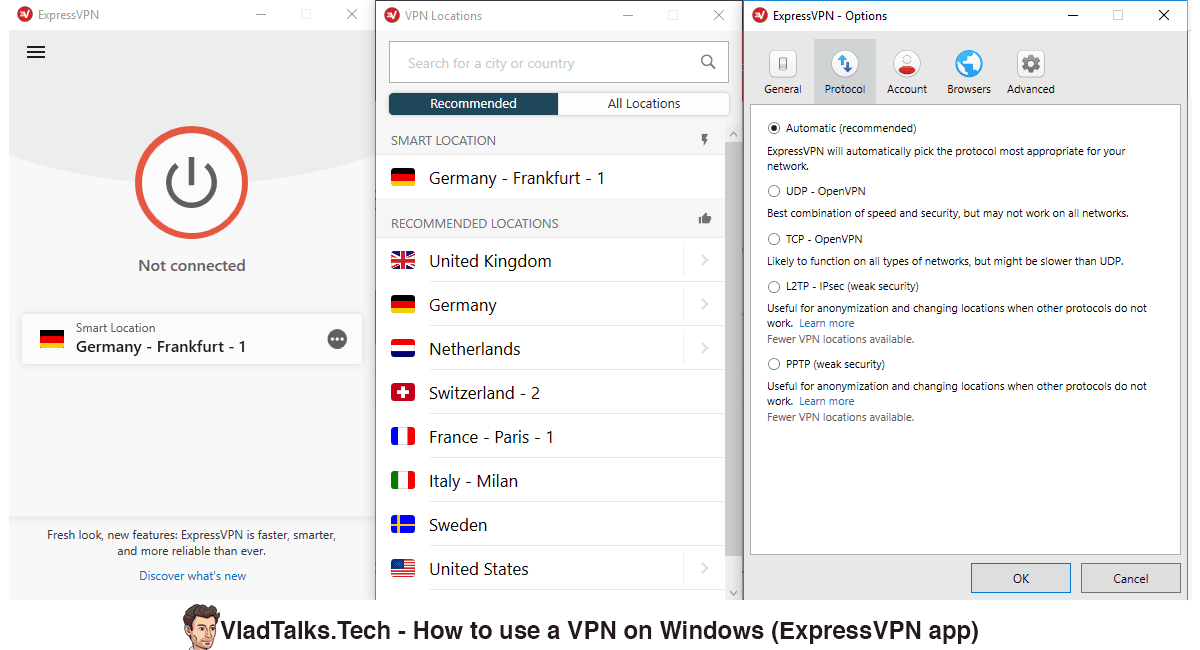Click the Italy flag icon

(403, 481)
